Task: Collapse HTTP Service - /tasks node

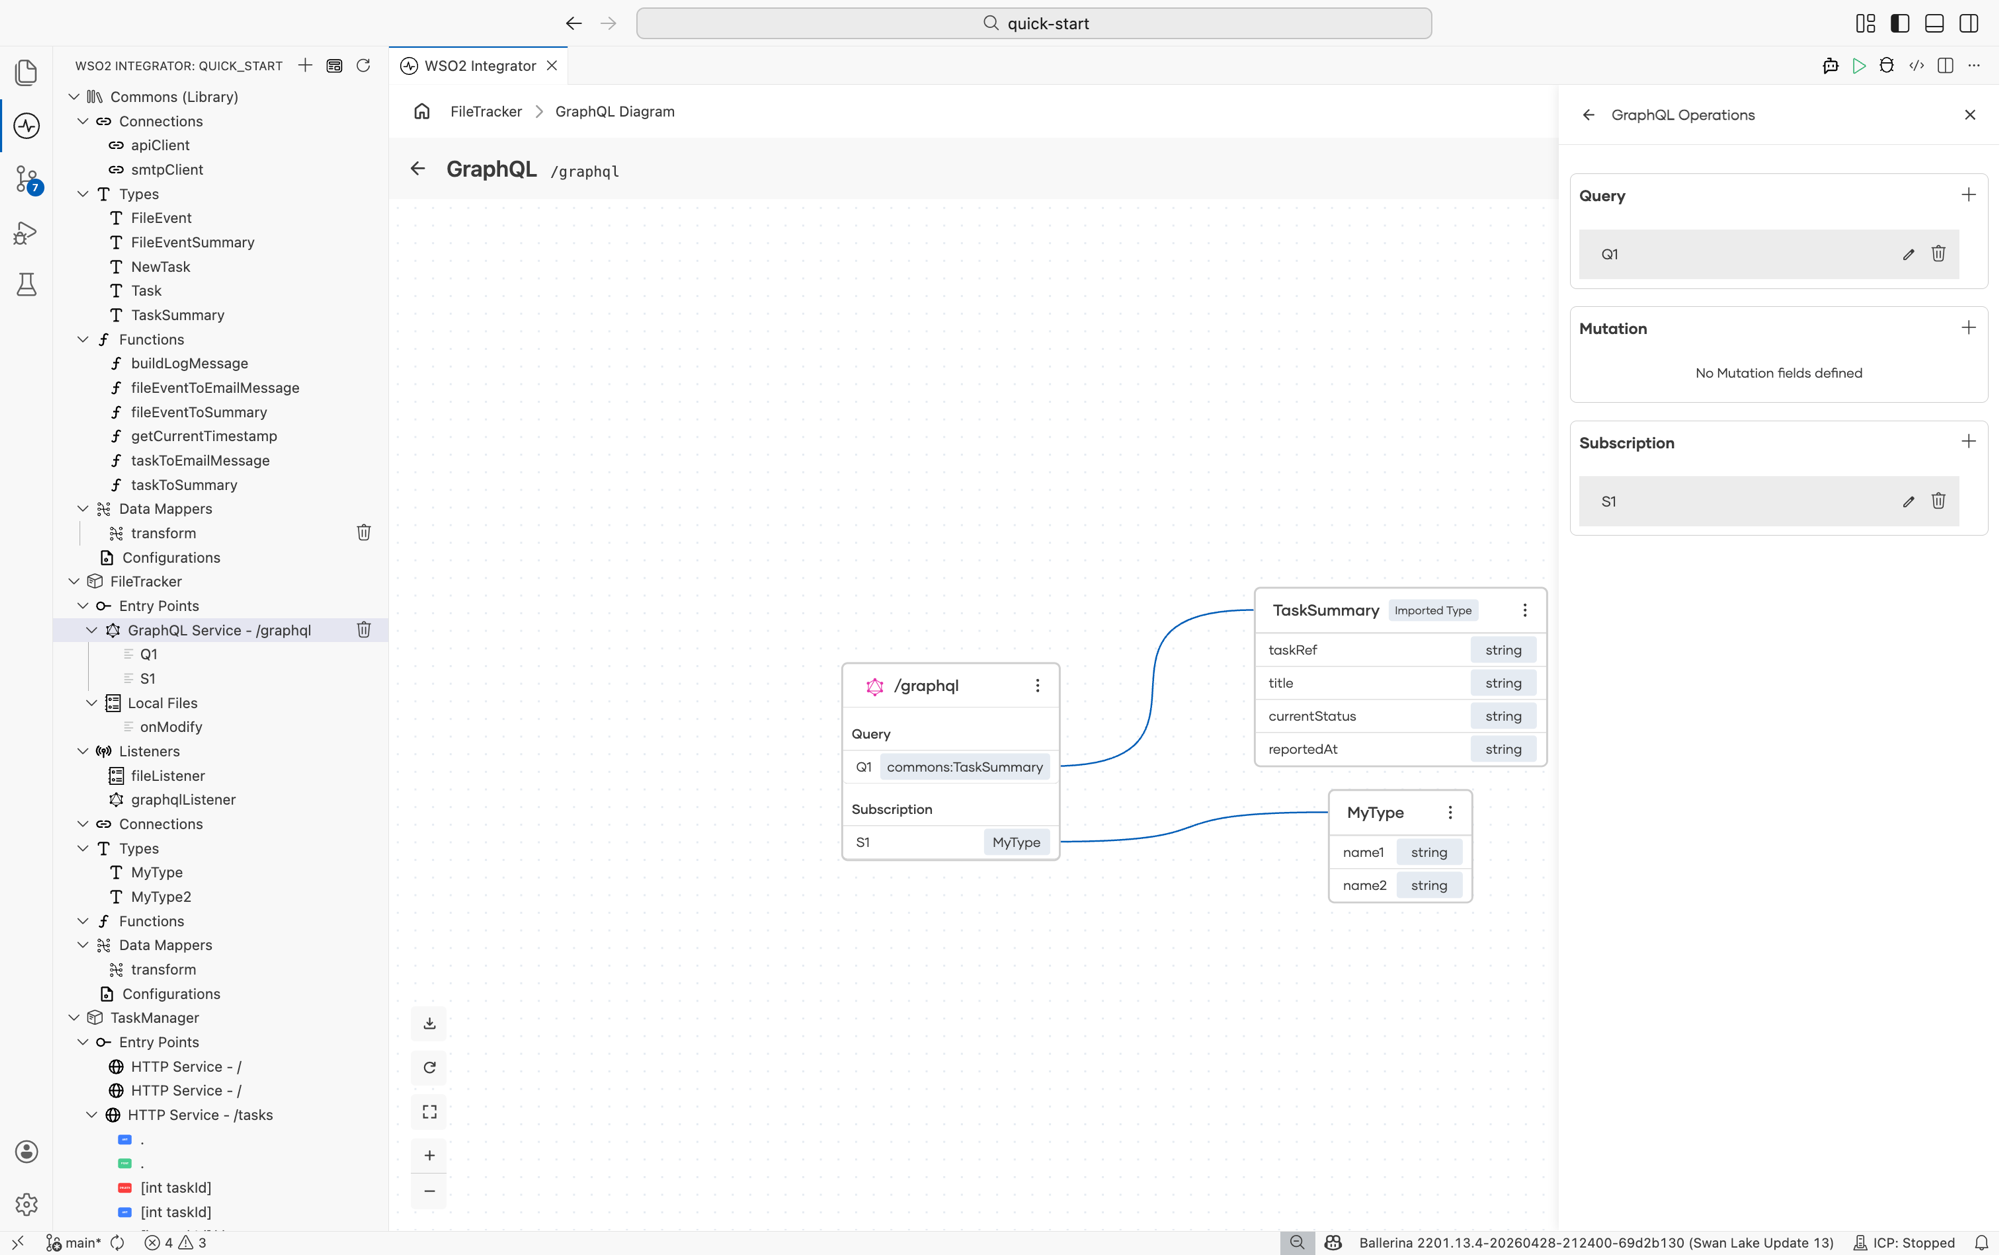Action: 92,1115
